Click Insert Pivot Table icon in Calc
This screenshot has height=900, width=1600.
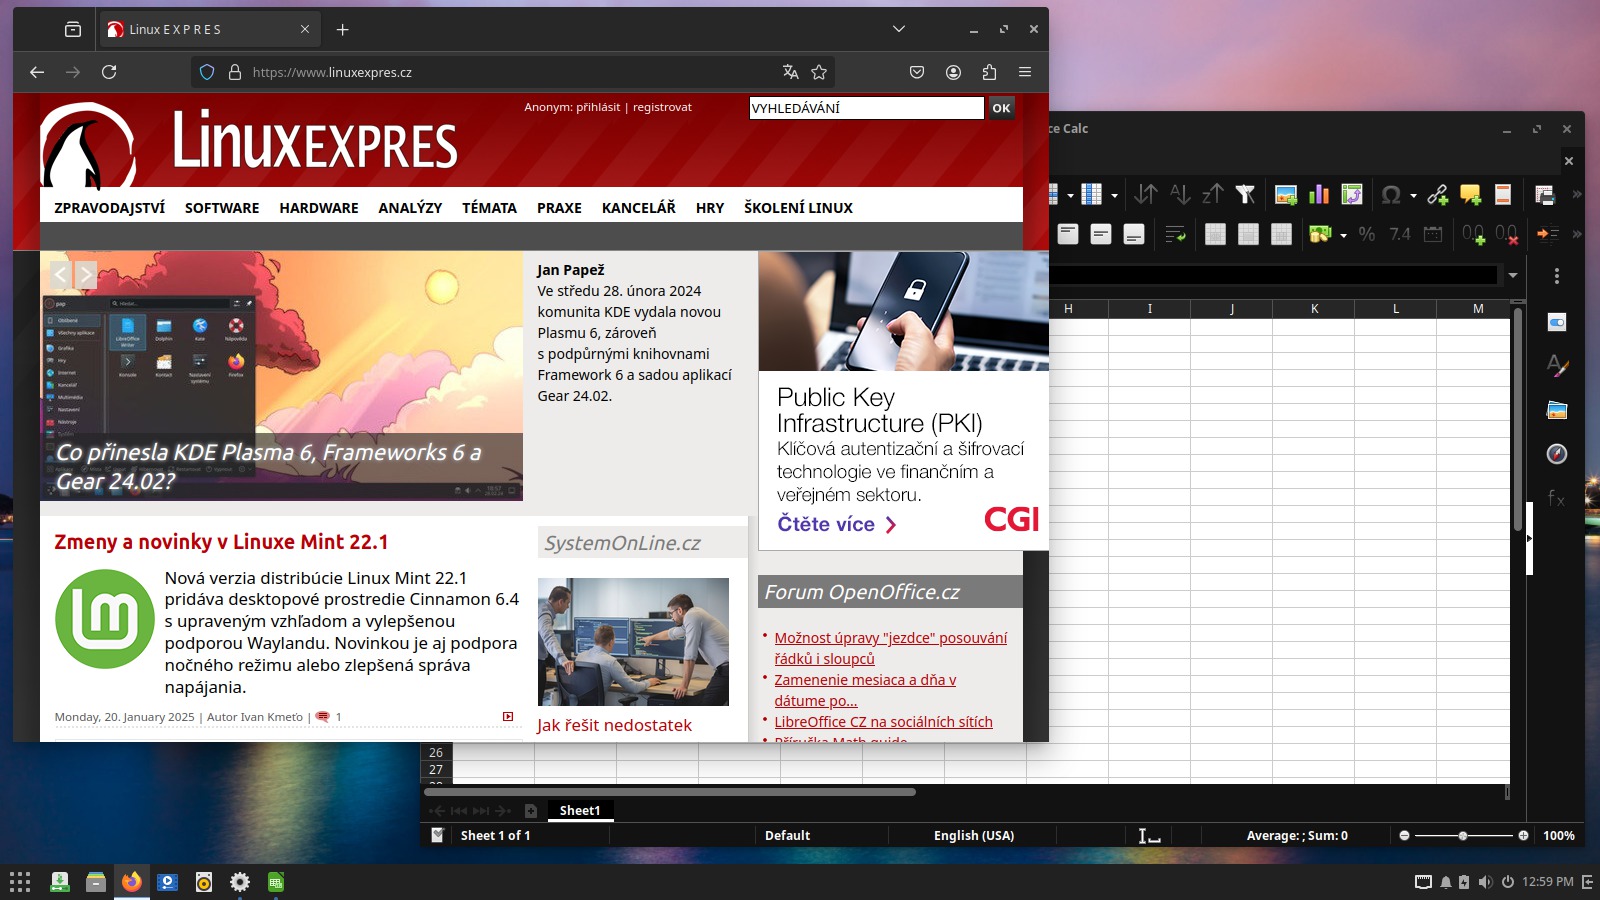(x=1352, y=195)
